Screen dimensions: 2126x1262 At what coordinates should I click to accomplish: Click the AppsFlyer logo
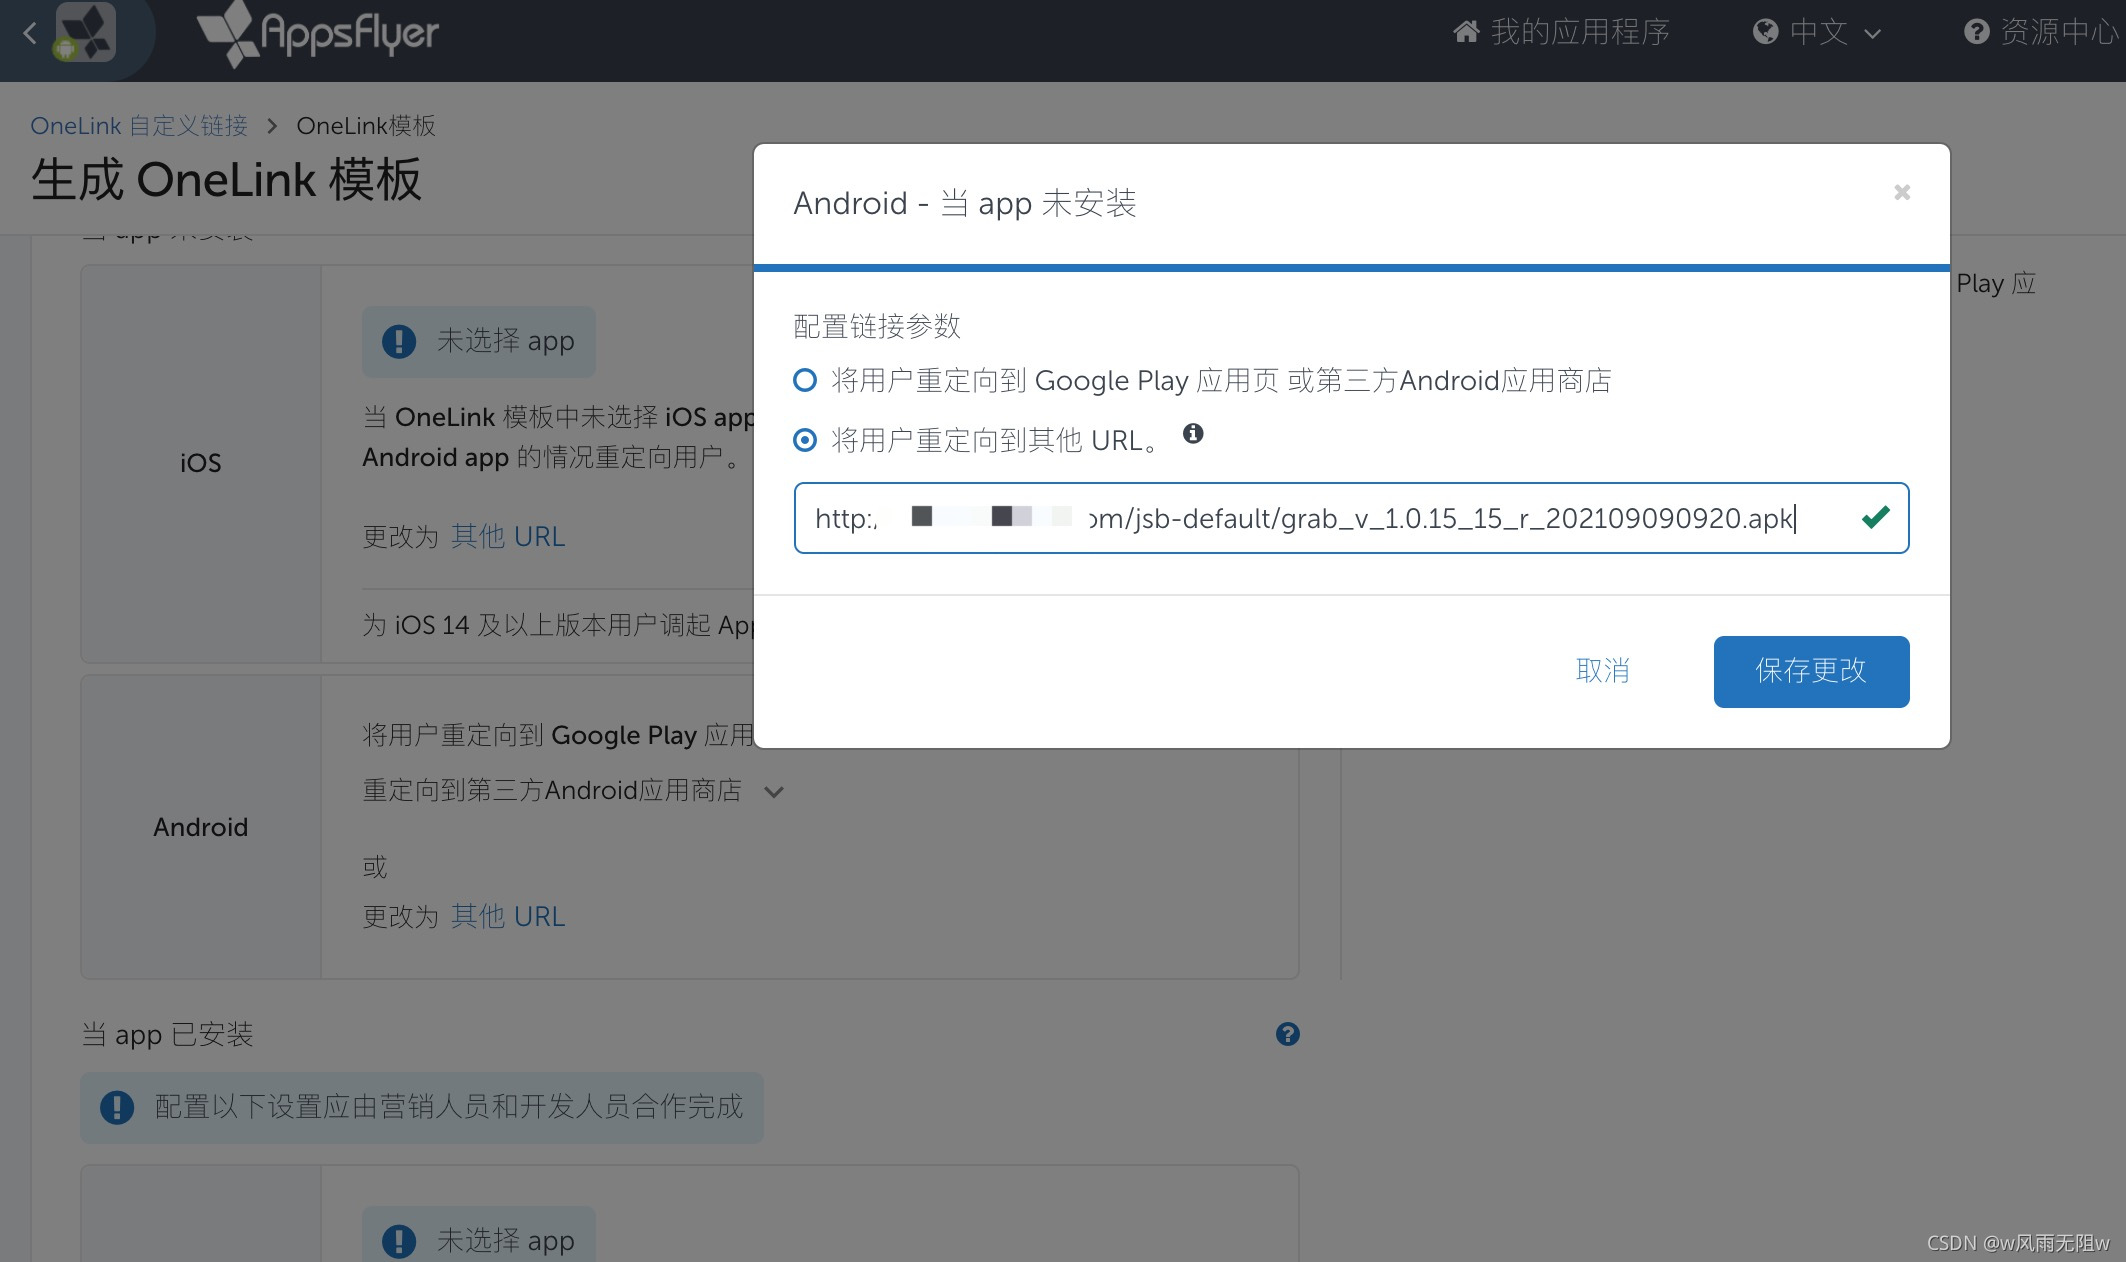[x=318, y=34]
